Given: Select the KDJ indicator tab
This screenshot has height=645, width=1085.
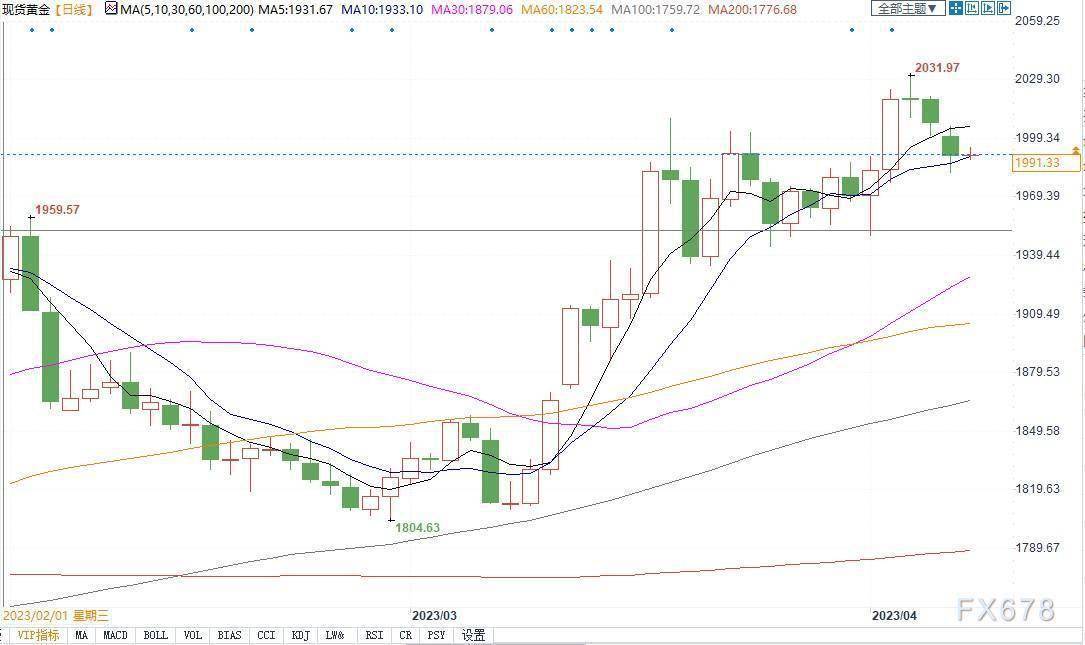Looking at the screenshot, I should [299, 635].
